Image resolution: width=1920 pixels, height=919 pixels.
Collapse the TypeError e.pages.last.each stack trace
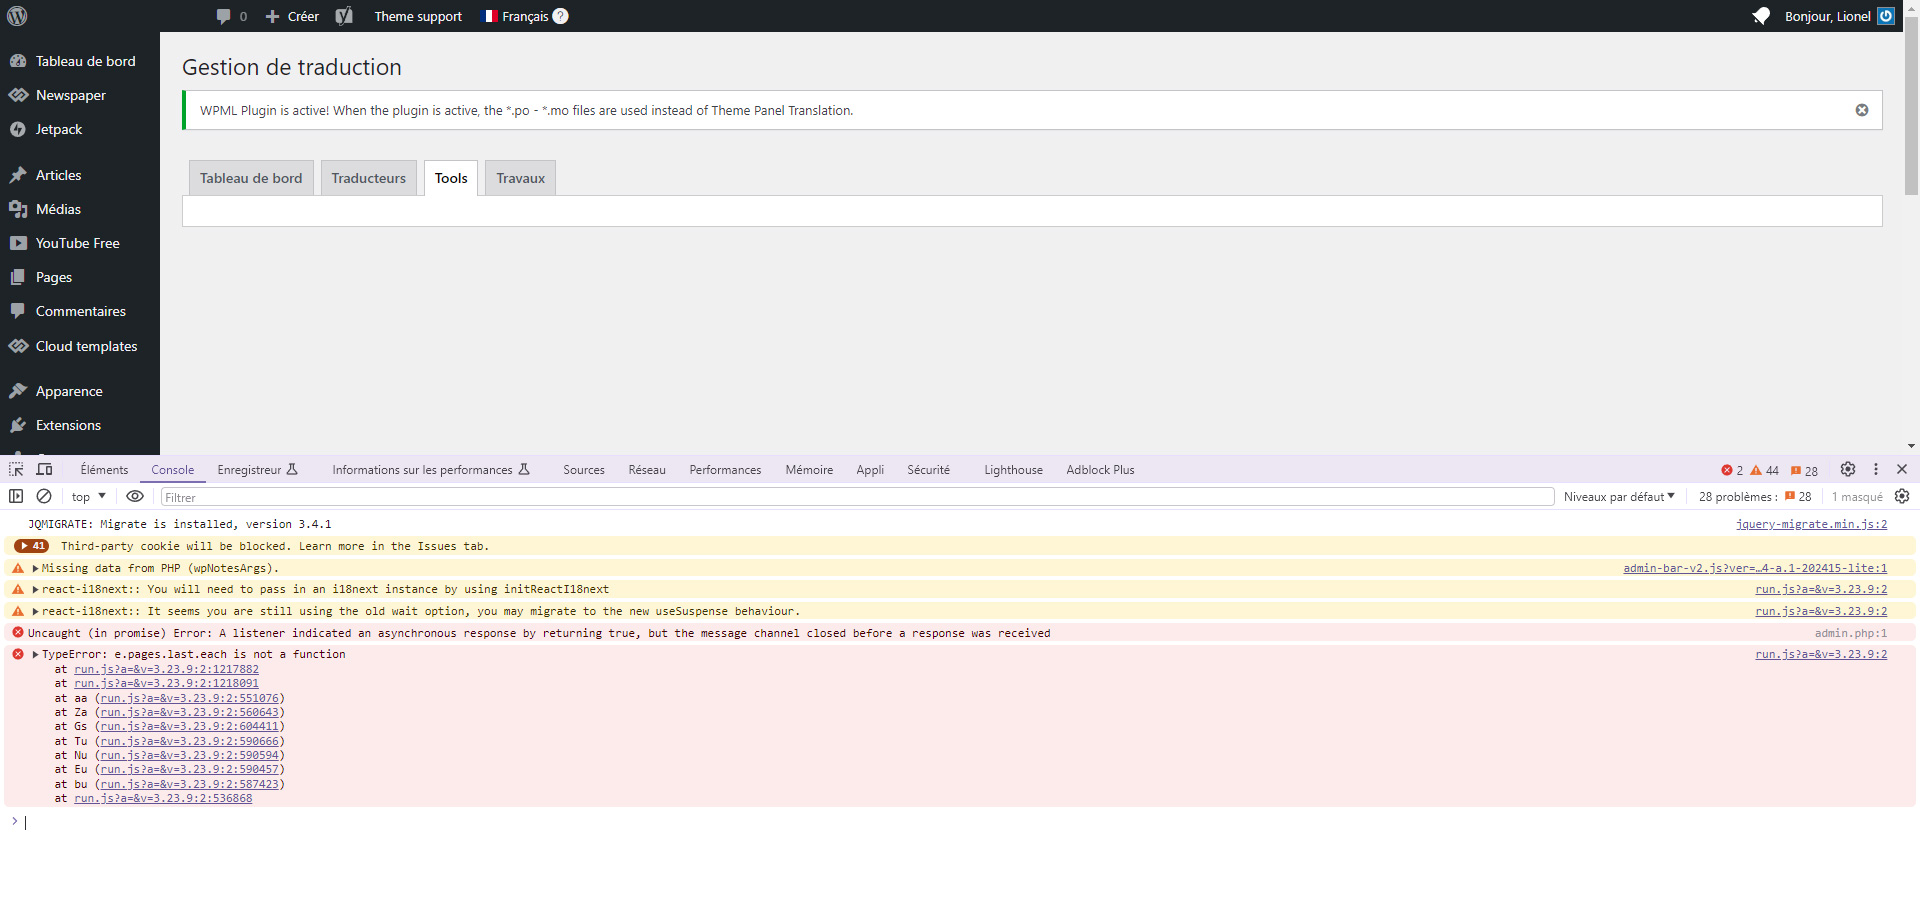pos(35,655)
